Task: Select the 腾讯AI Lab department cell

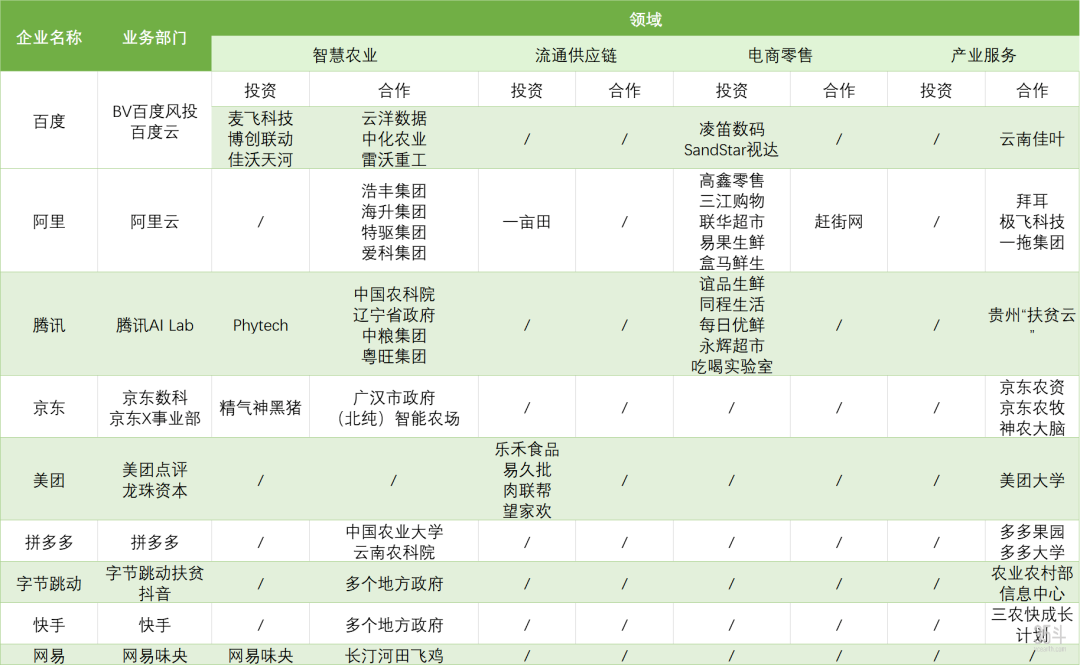Action: click(154, 325)
